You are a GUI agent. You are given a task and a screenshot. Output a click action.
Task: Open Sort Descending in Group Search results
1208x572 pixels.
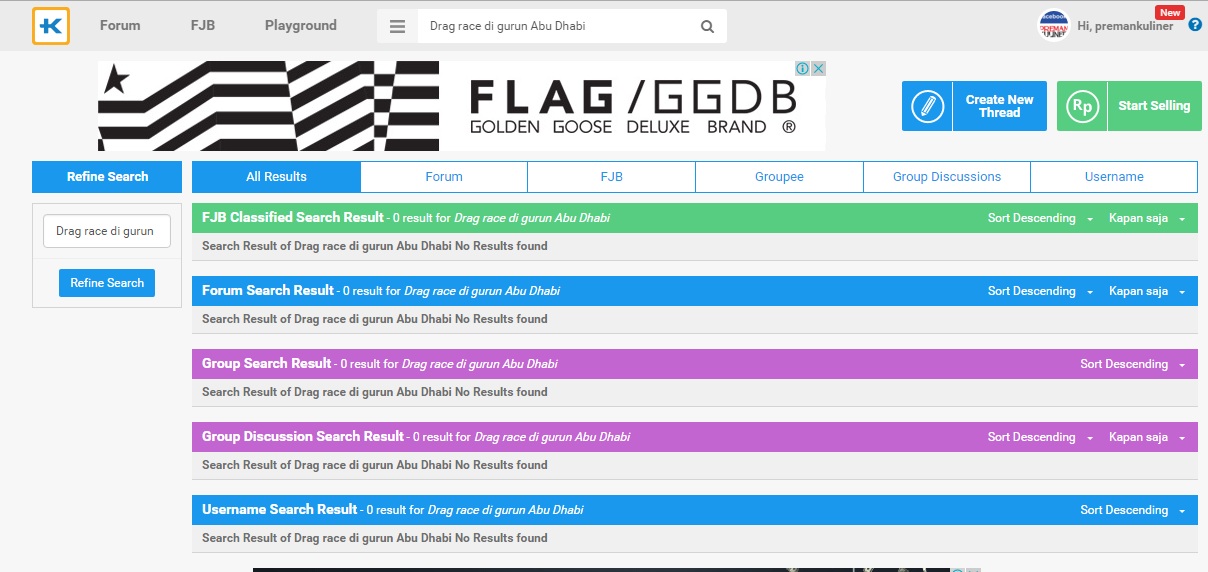point(1133,364)
